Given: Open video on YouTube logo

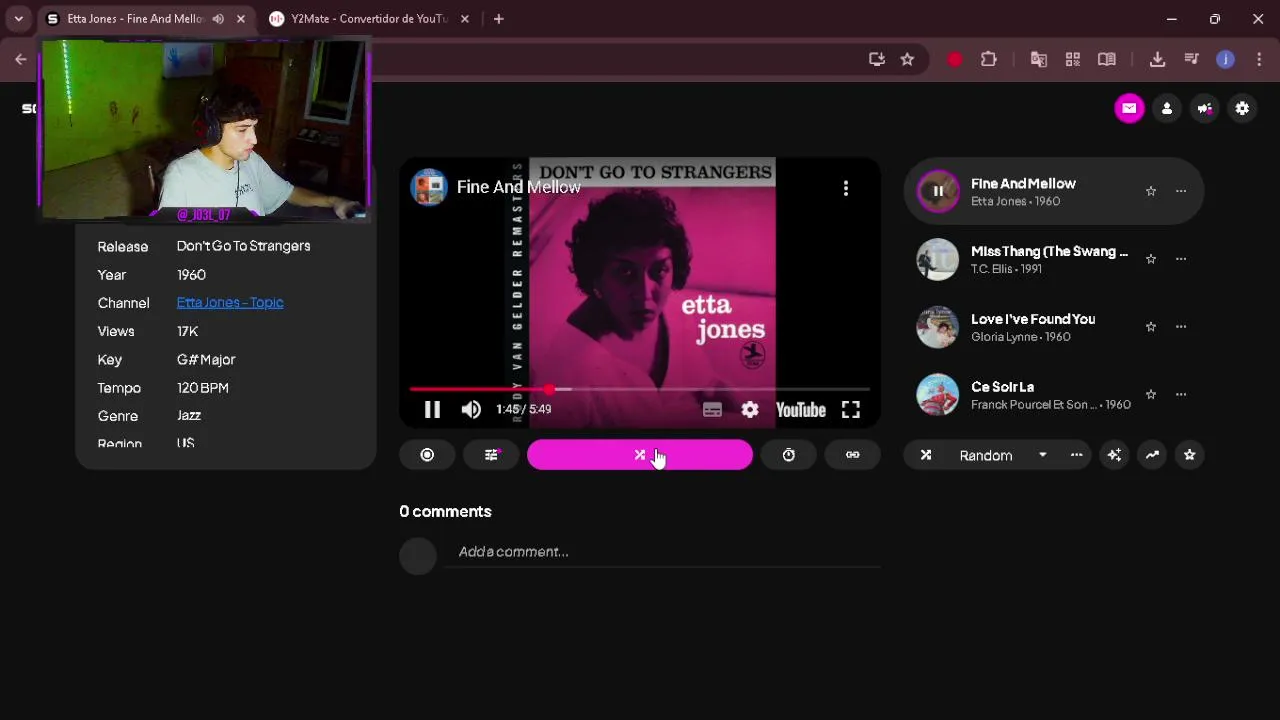Looking at the screenshot, I should point(800,410).
